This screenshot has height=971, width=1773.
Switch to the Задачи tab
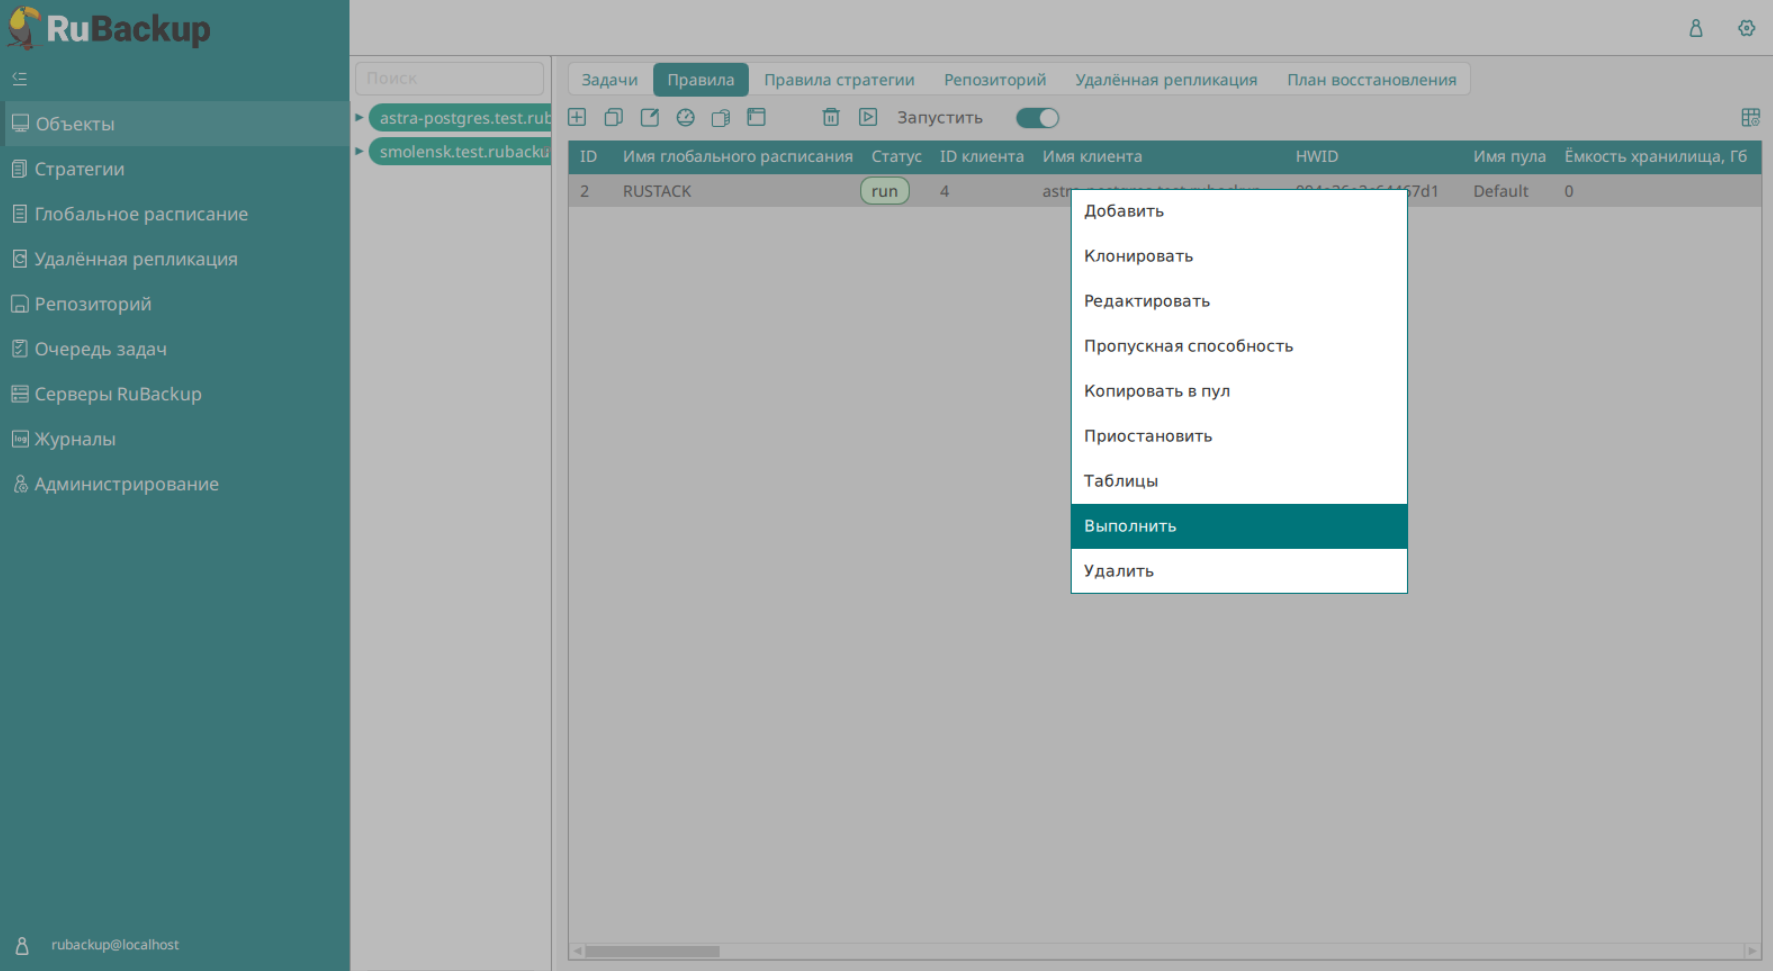coord(609,80)
